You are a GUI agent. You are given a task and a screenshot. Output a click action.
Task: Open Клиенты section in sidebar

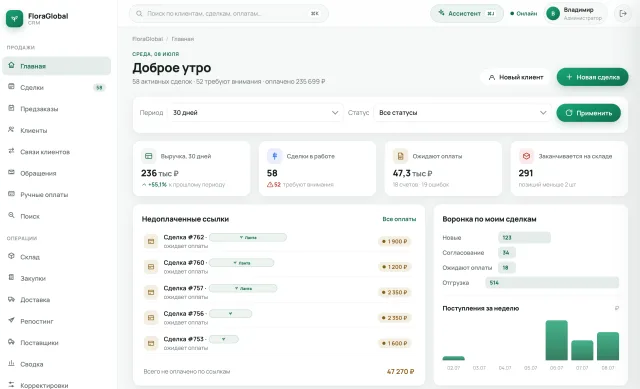(56, 130)
